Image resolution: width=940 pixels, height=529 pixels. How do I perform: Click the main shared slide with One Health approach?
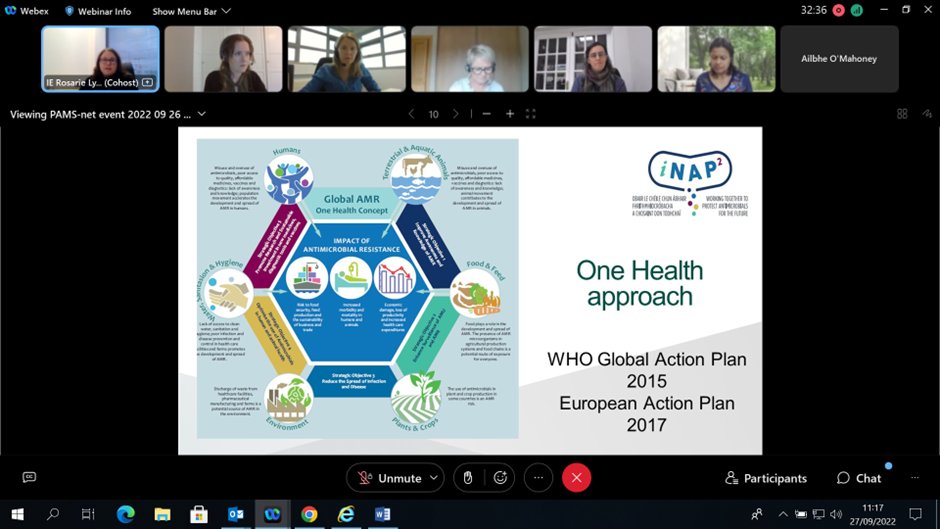tap(470, 291)
